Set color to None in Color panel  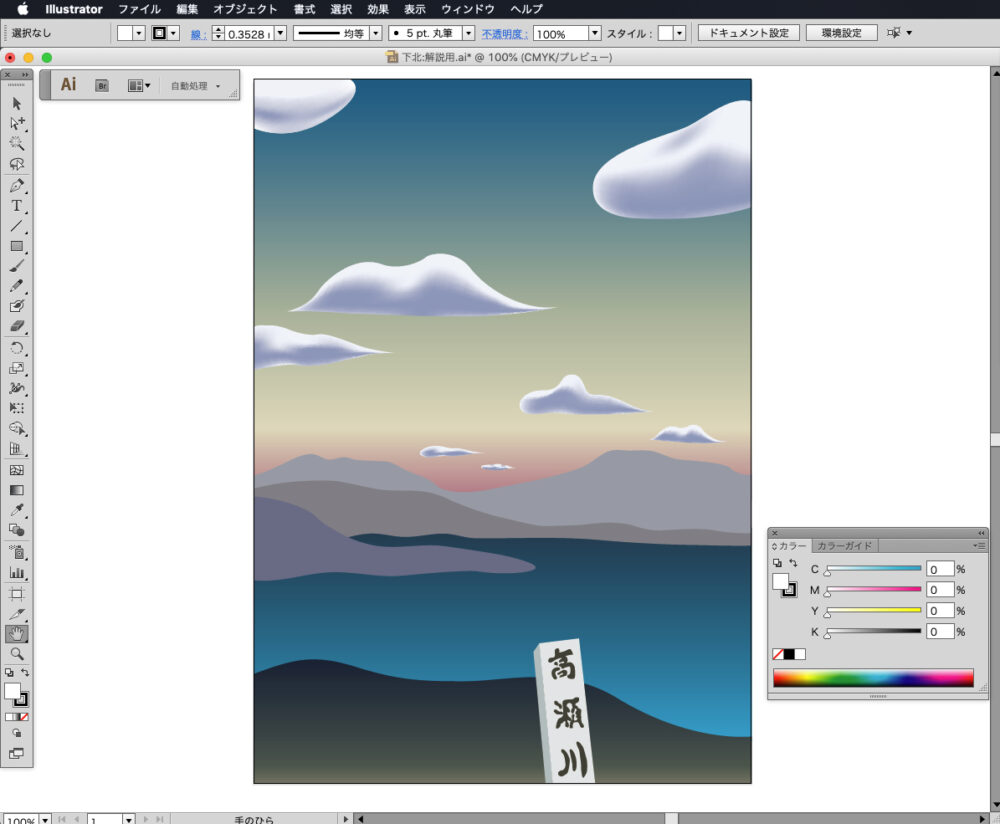pos(778,654)
